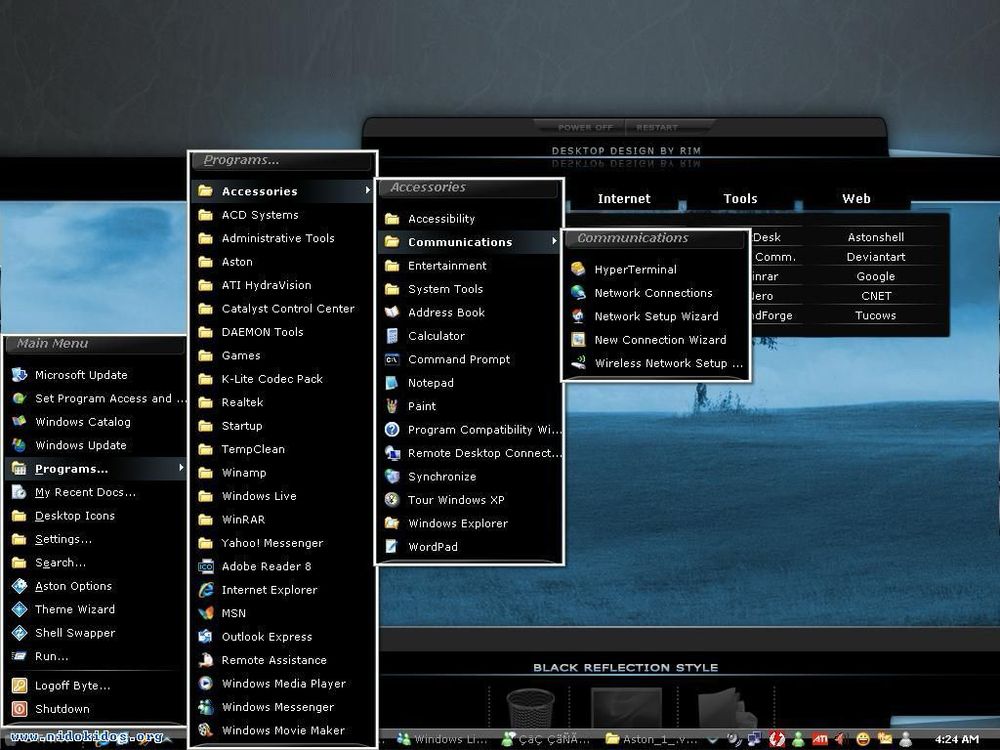Click the recycle bin on the dock
Screen dimensions: 1000x750
[x=530, y=708]
